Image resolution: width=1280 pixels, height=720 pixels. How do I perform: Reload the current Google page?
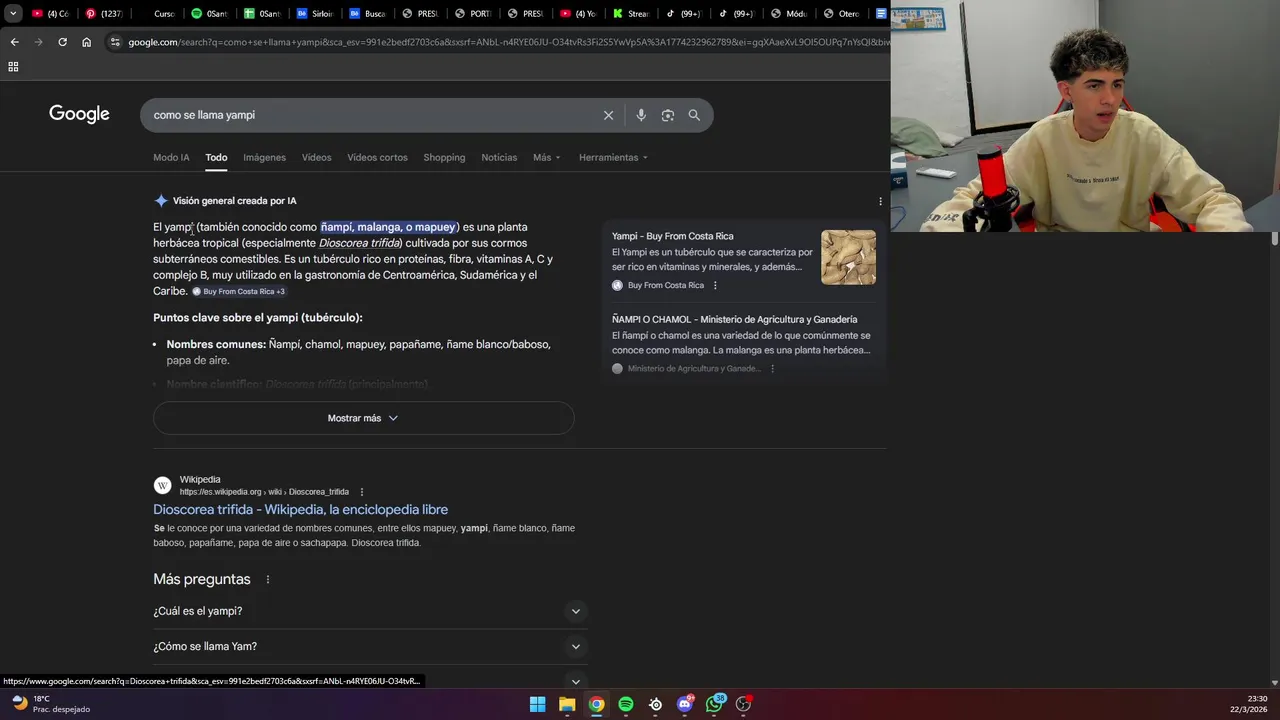(62, 42)
